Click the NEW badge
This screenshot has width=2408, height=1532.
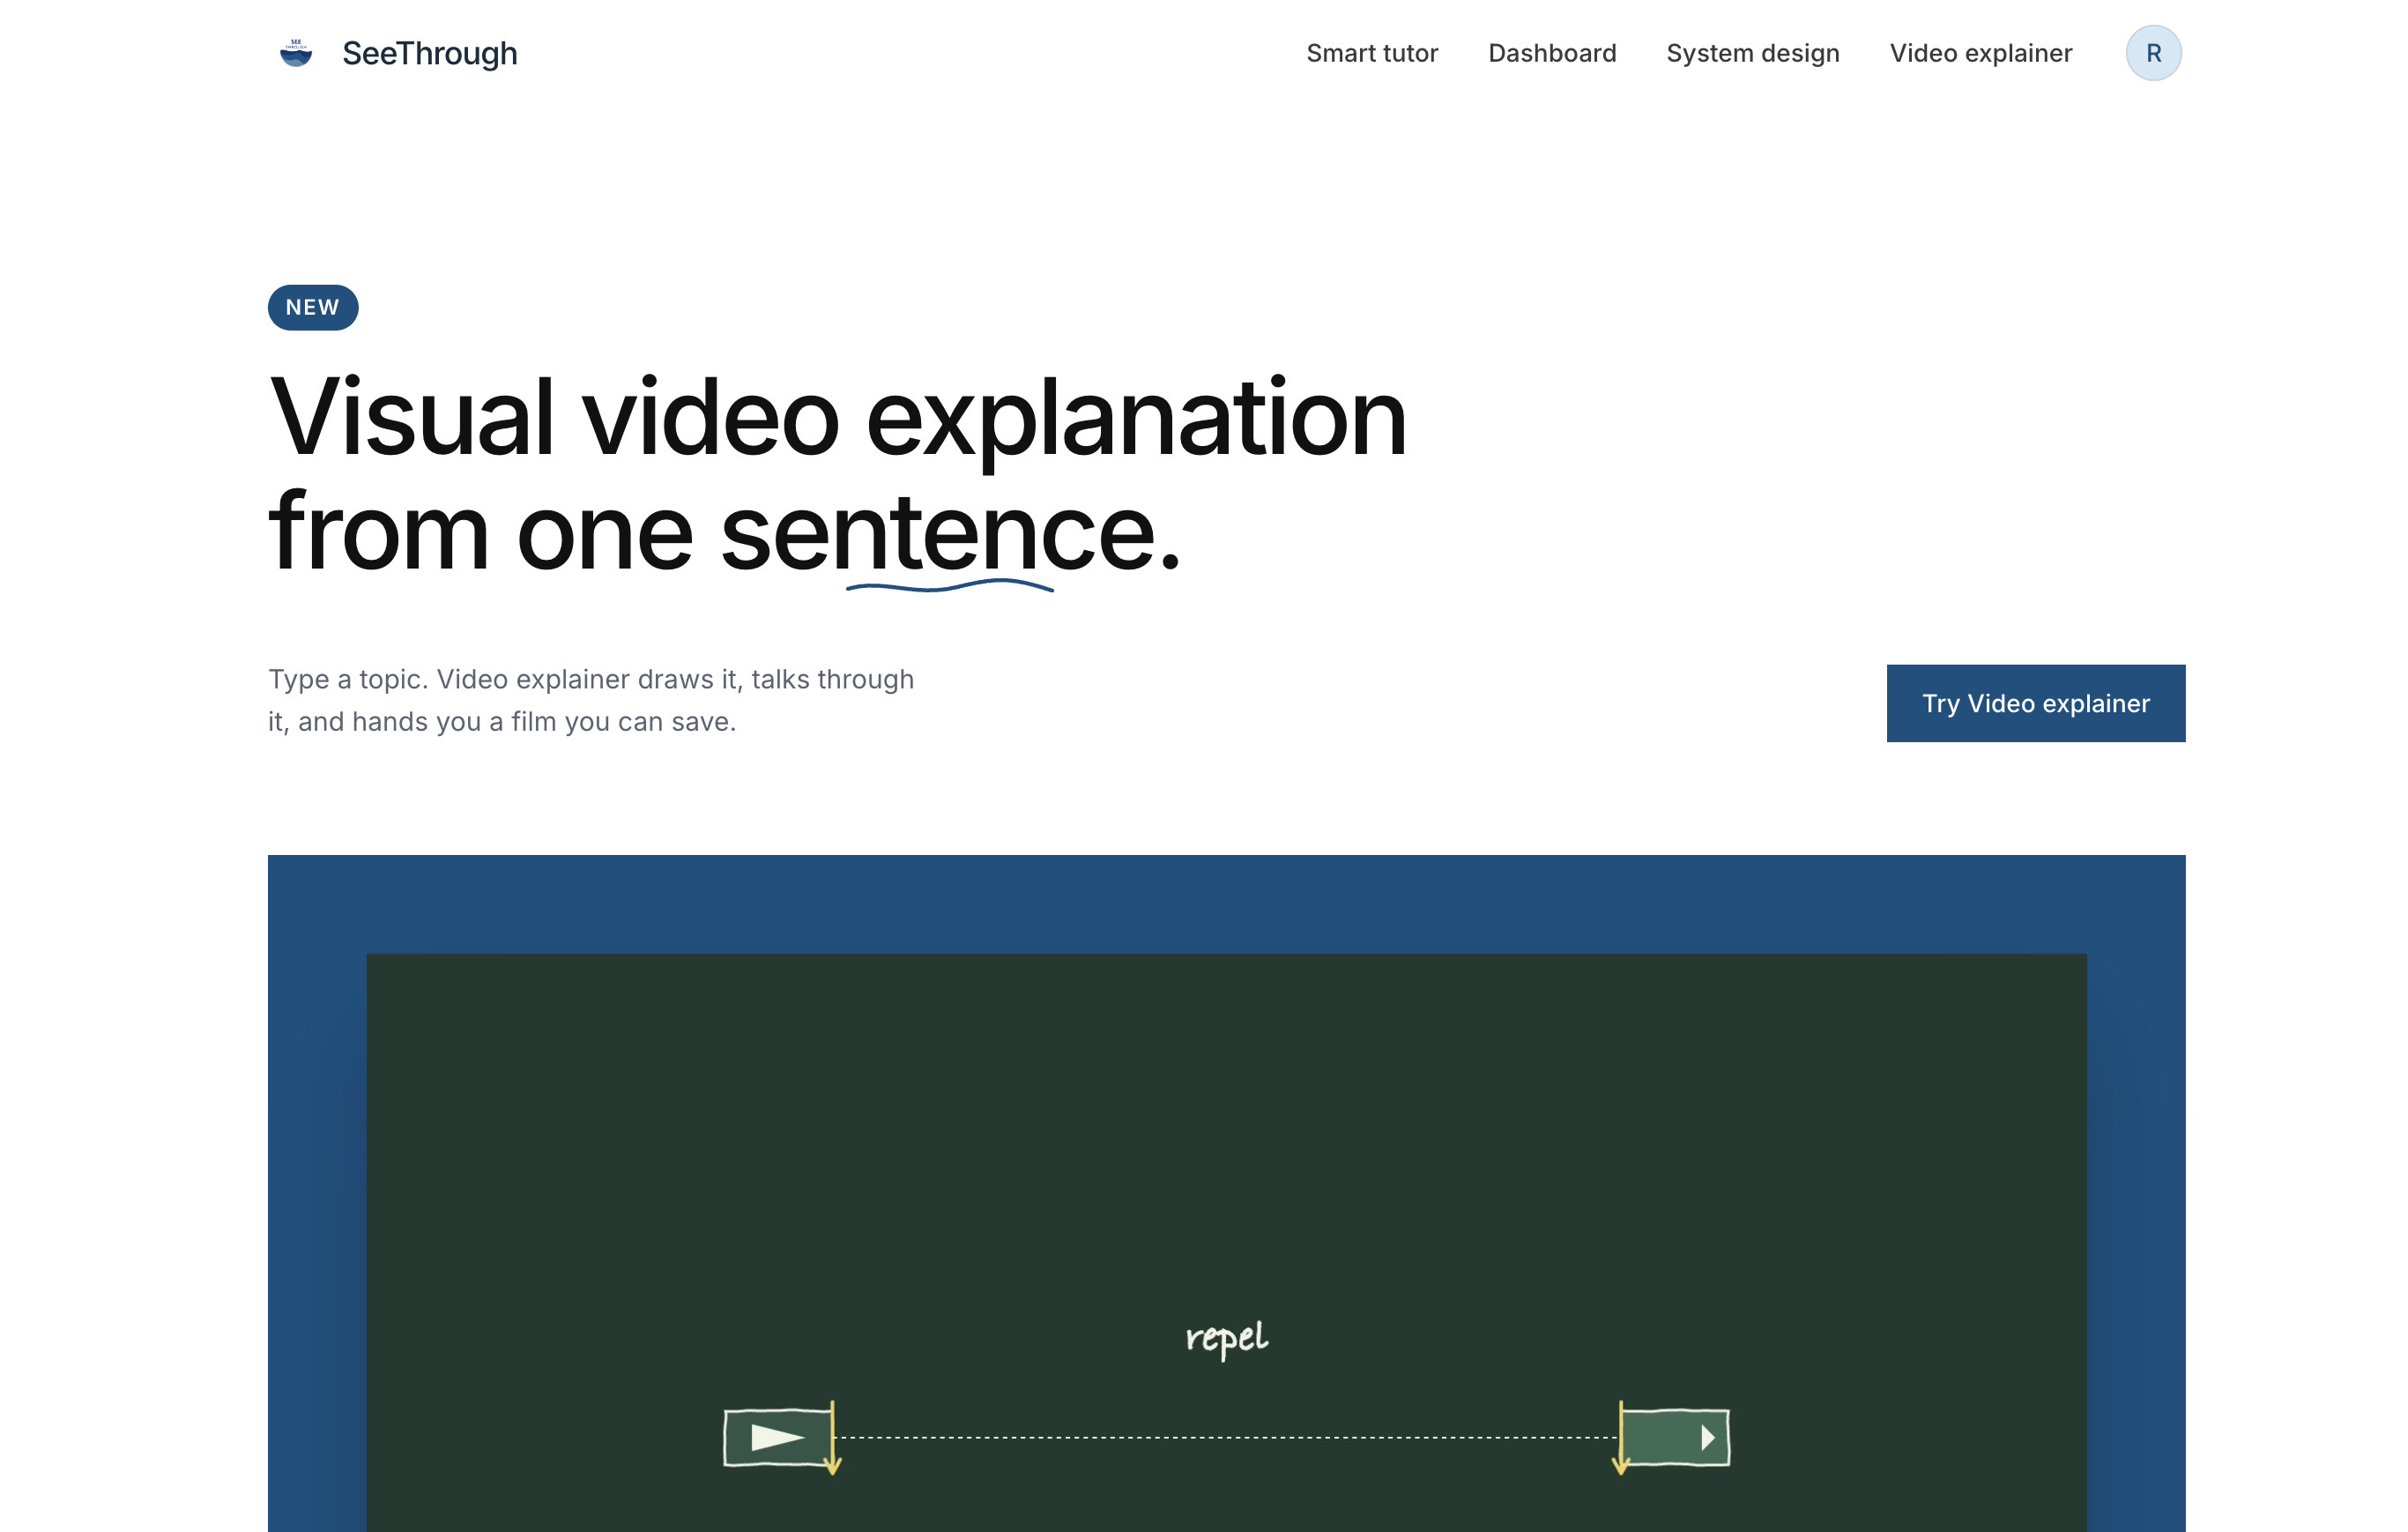(313, 307)
